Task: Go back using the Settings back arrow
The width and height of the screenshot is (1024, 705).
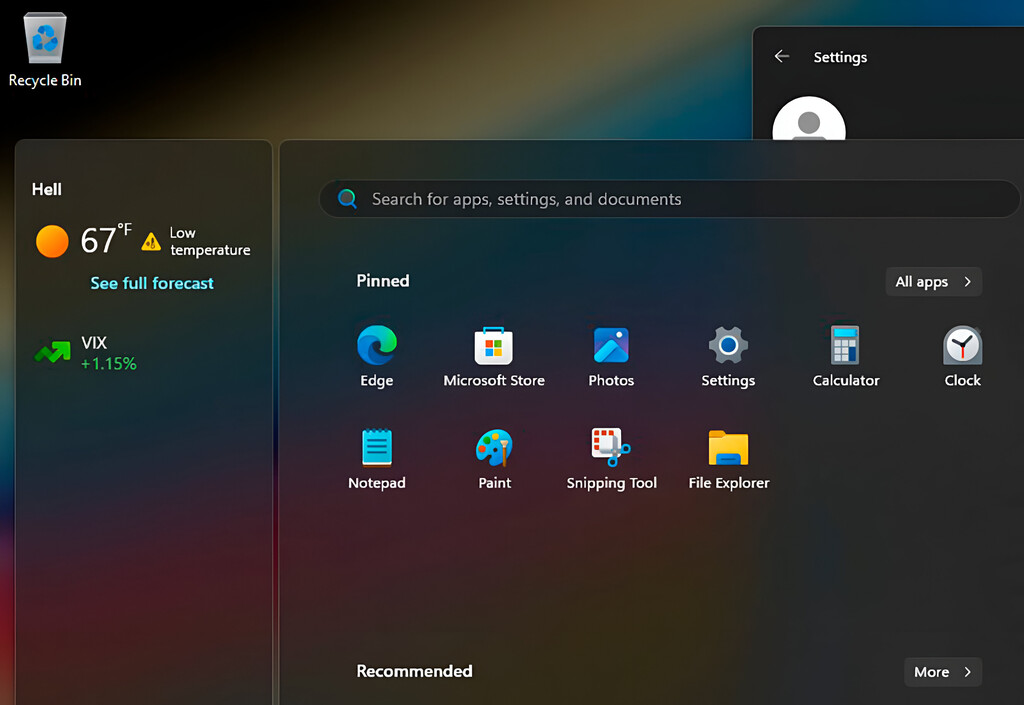Action: (x=782, y=57)
